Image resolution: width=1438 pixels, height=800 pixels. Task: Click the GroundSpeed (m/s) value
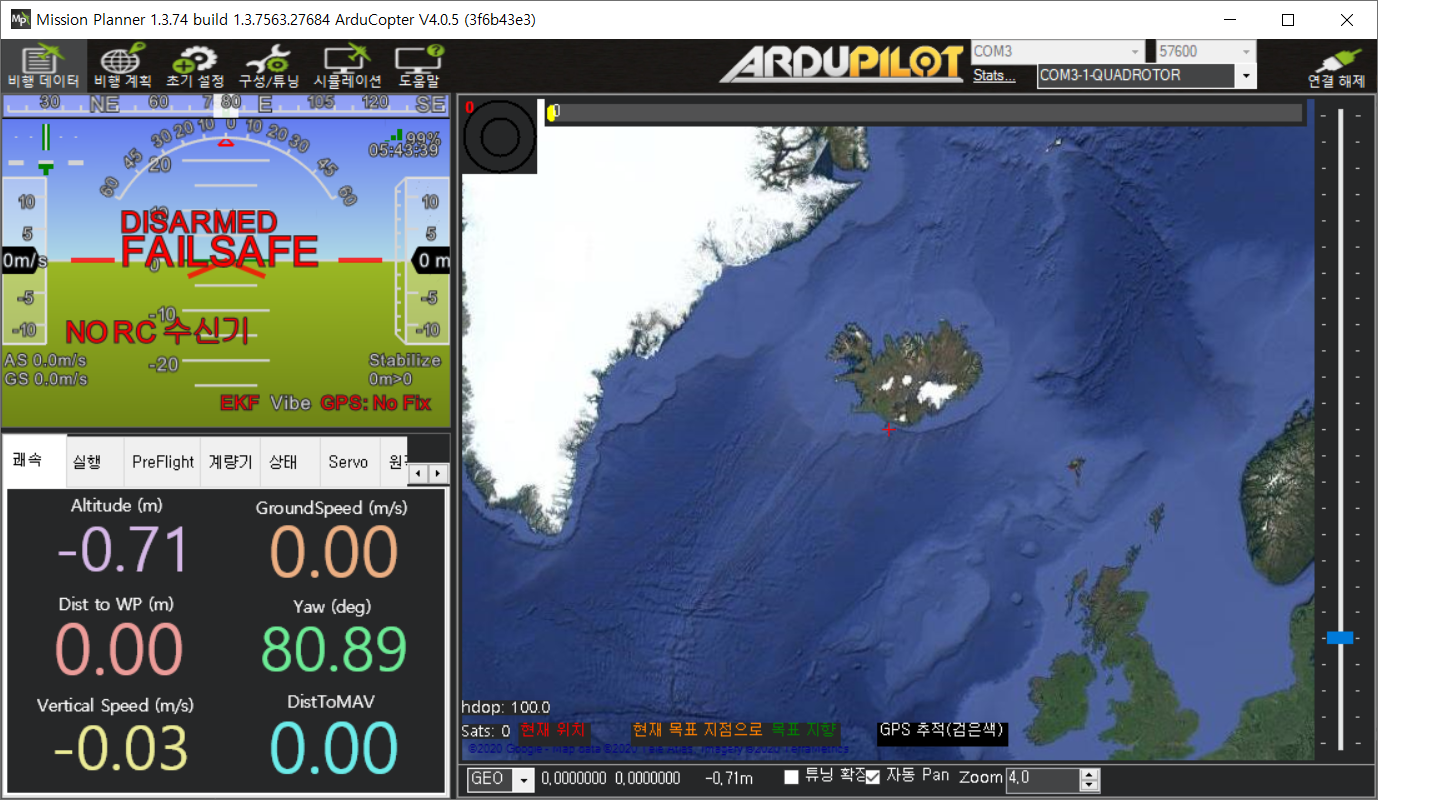click(x=335, y=552)
